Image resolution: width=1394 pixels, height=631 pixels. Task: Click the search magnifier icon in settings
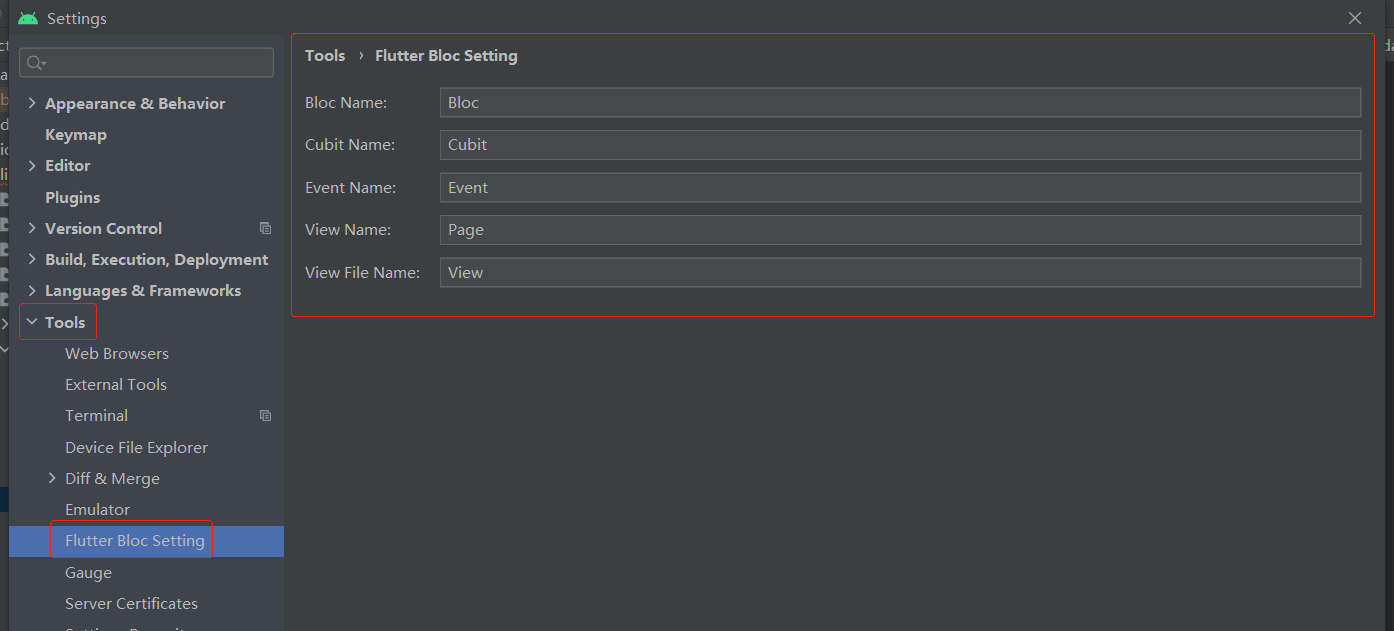click(36, 63)
